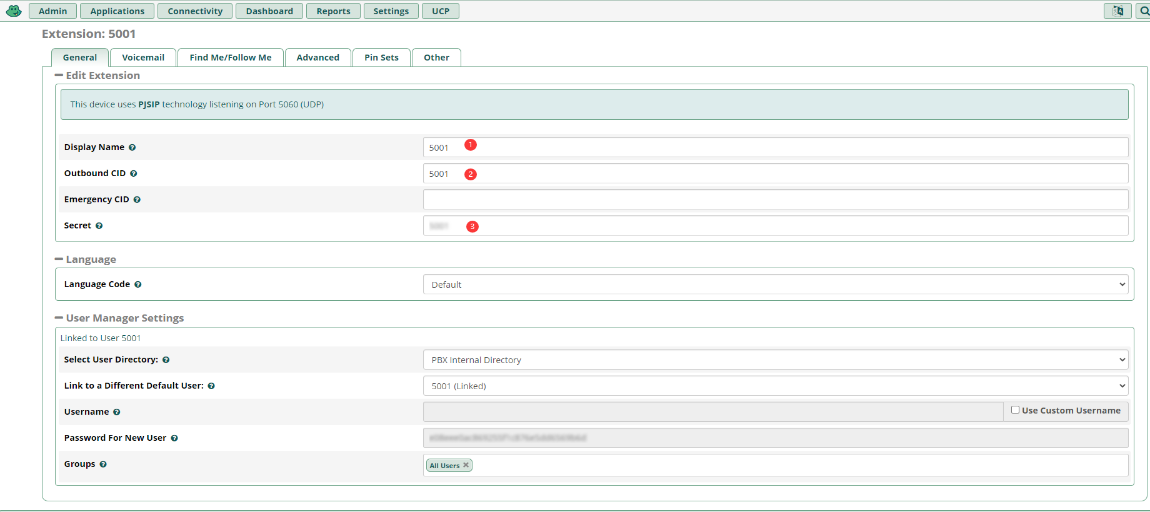Open the Settings menu

[391, 11]
